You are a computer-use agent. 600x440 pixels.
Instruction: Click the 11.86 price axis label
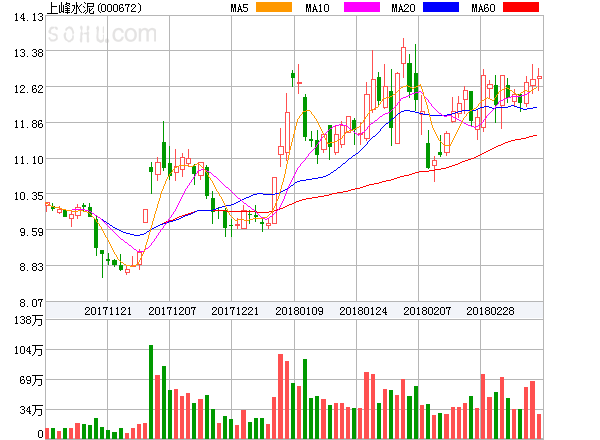pos(29,124)
